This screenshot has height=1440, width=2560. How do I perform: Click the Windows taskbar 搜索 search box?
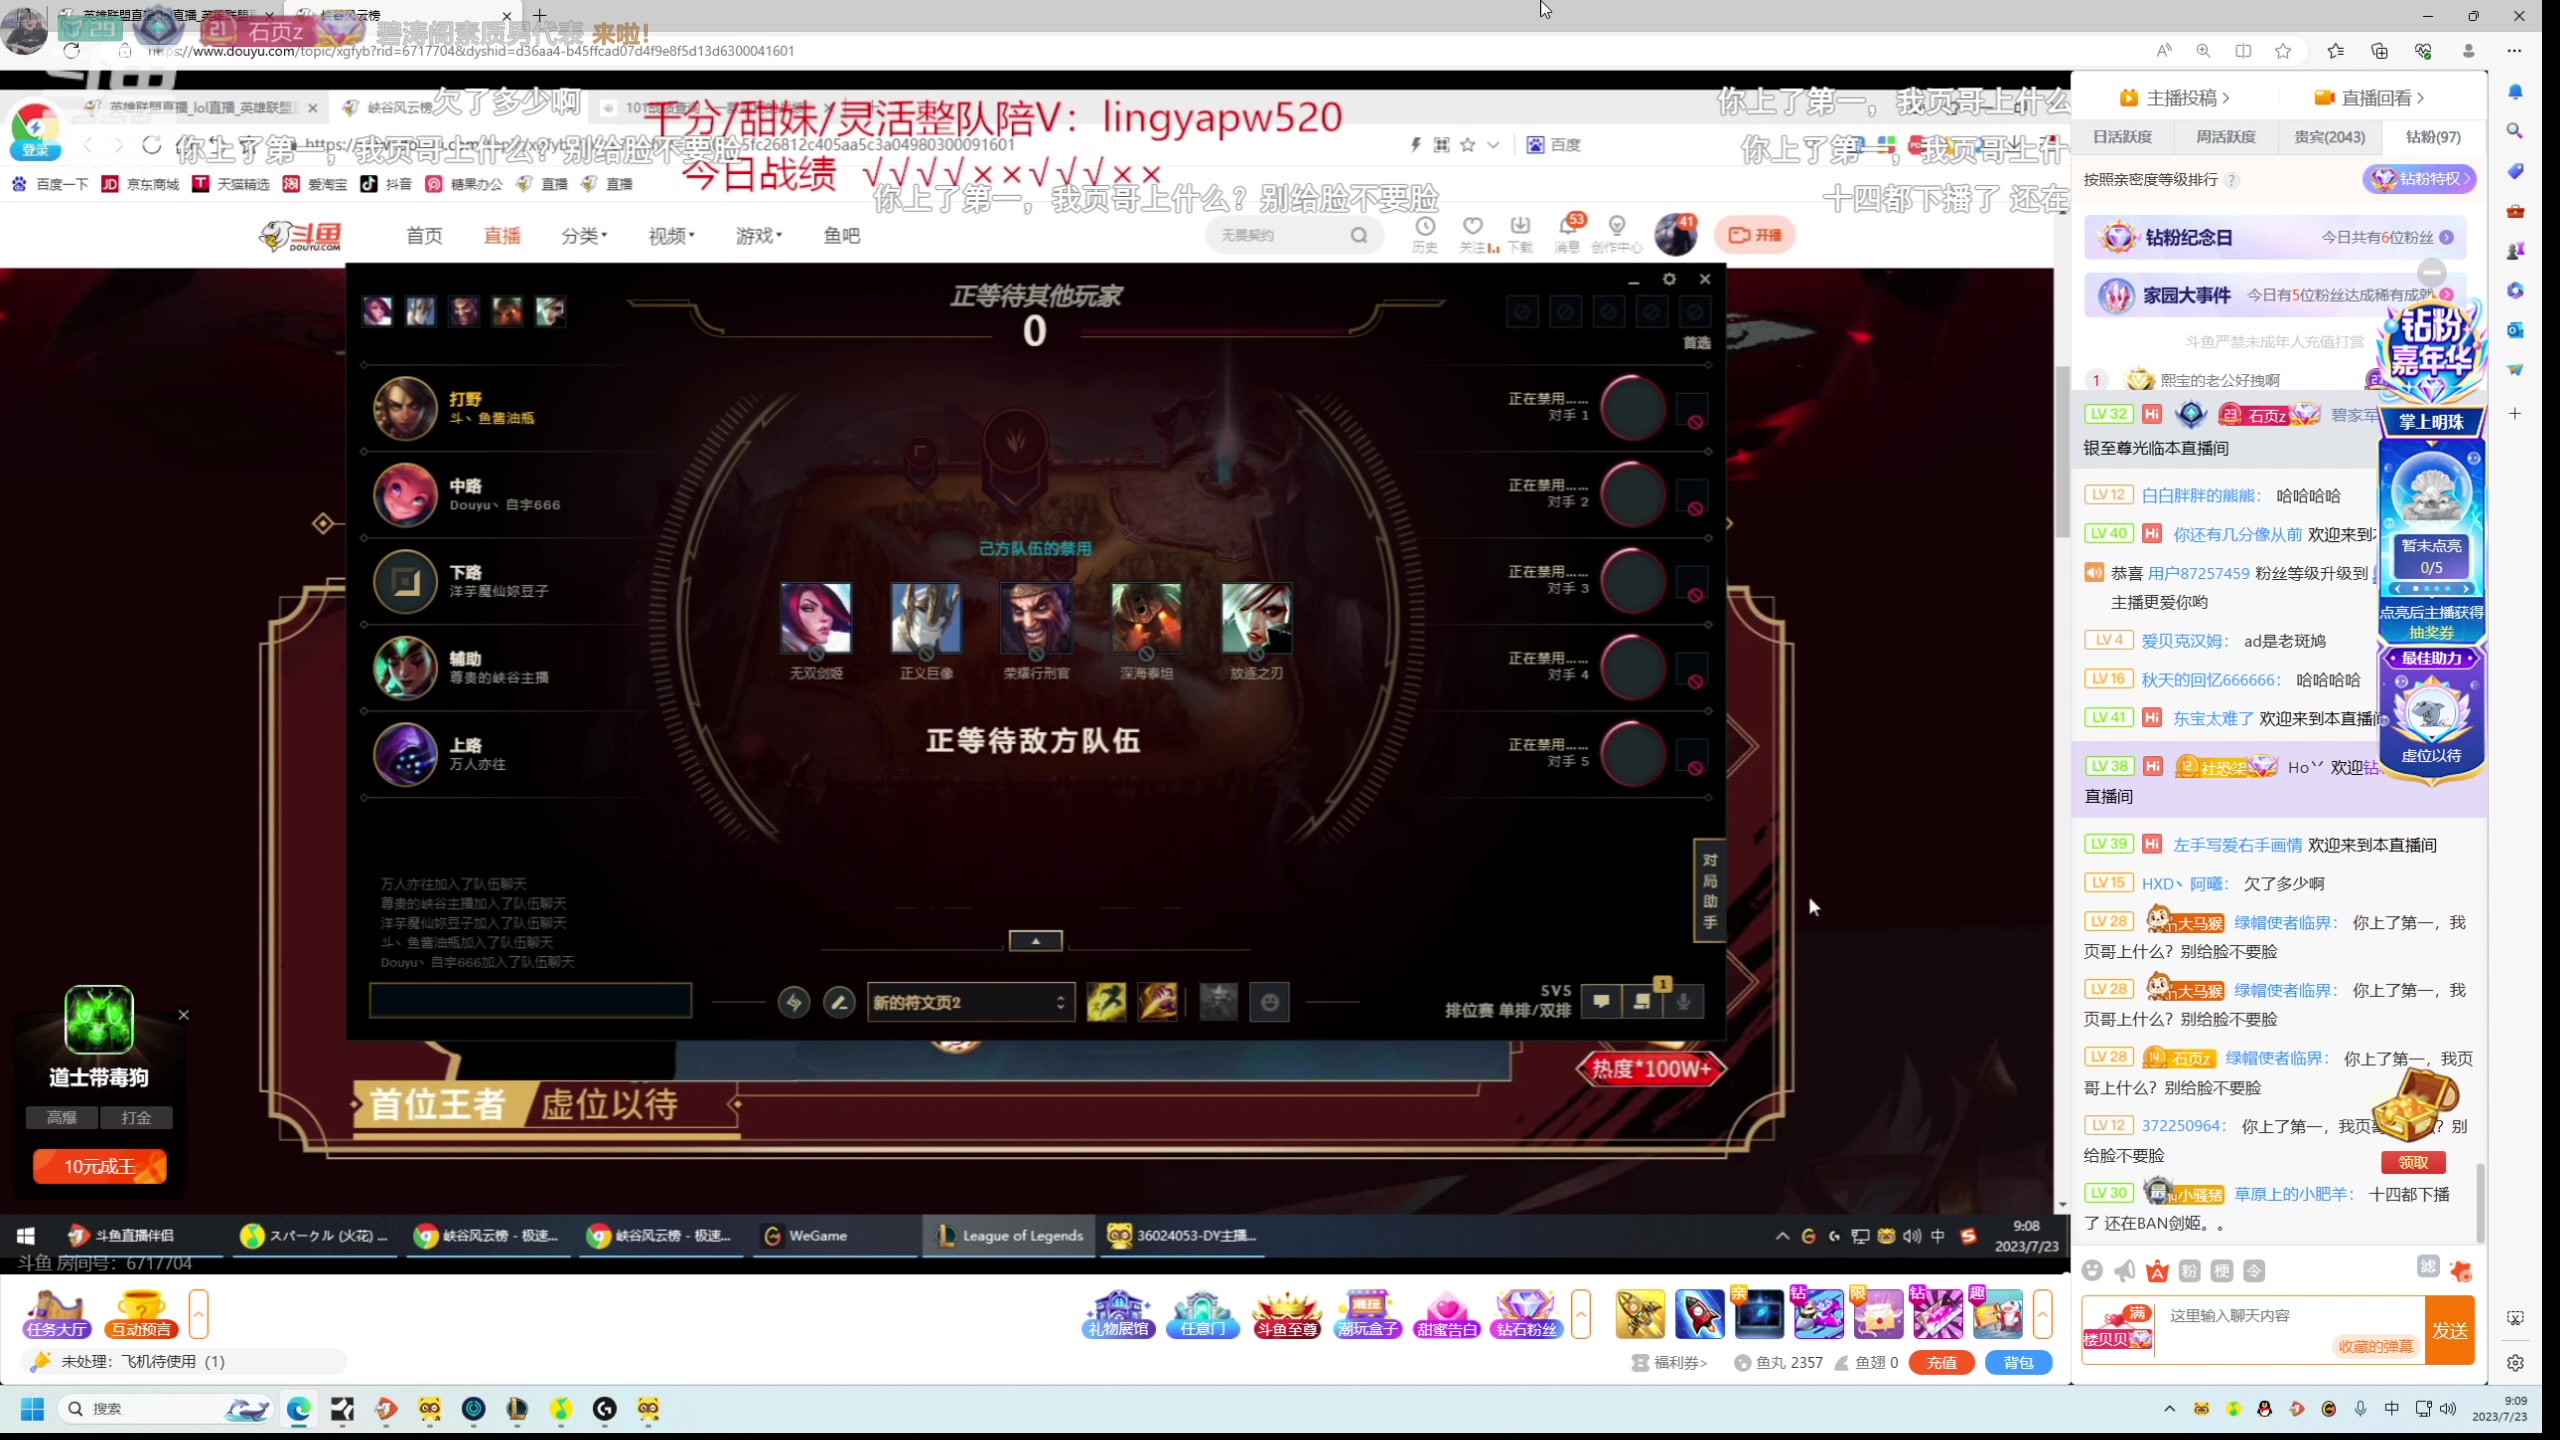[166, 1409]
